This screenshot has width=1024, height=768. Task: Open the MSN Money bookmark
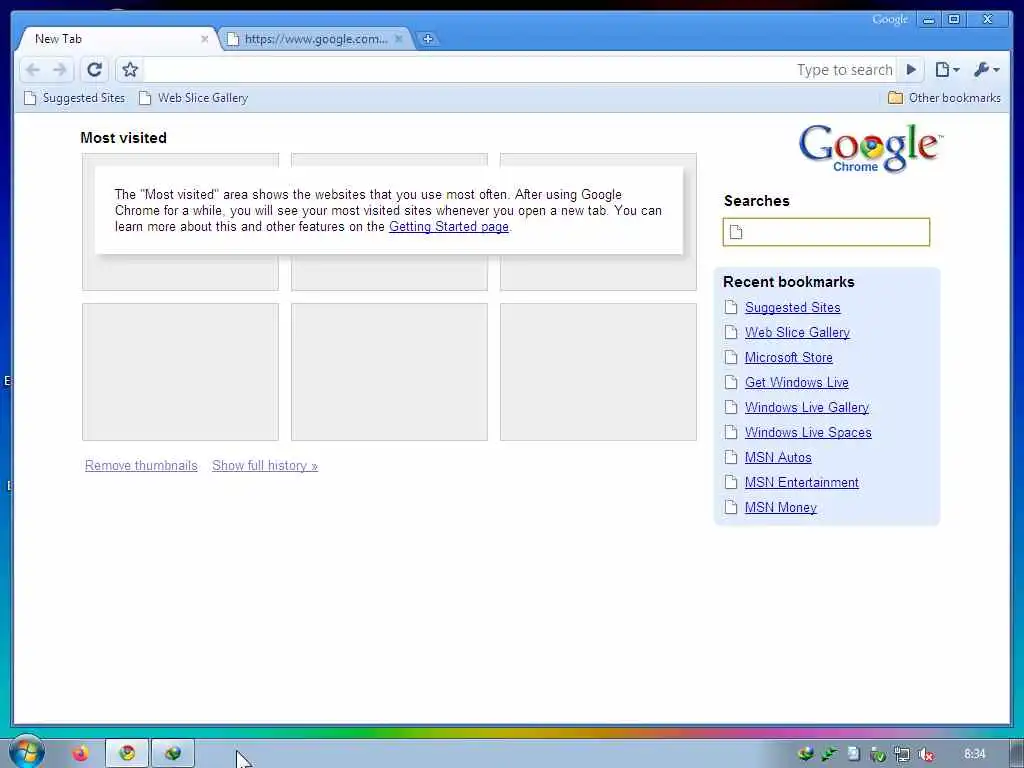pos(781,507)
